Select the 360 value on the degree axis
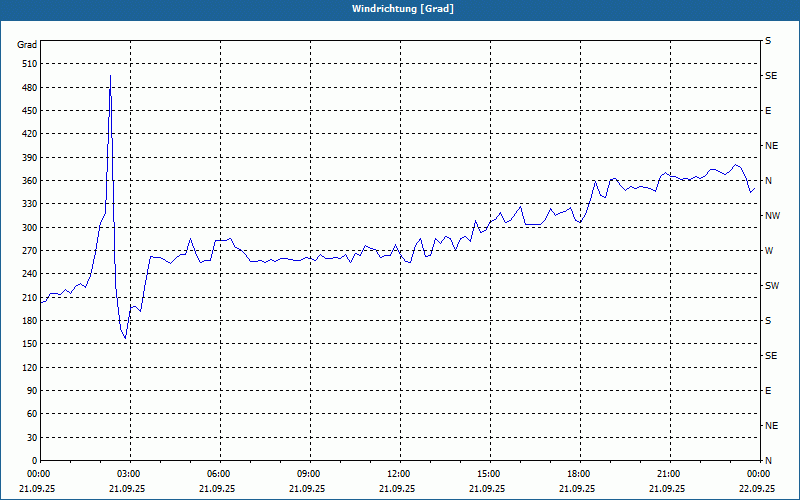Screen dimensions: 800x500 pyautogui.click(x=30, y=181)
